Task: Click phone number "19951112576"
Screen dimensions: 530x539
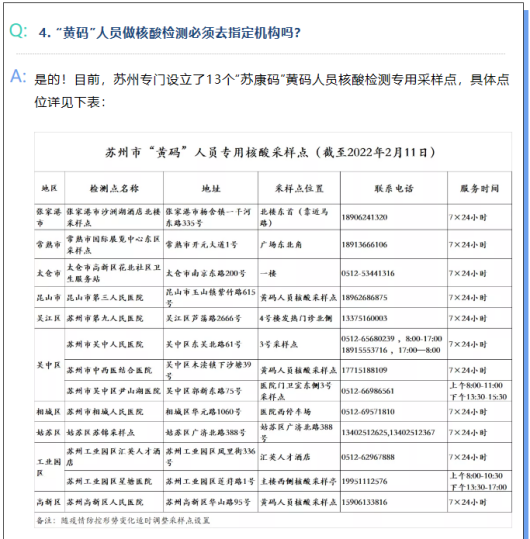Action: click(364, 481)
